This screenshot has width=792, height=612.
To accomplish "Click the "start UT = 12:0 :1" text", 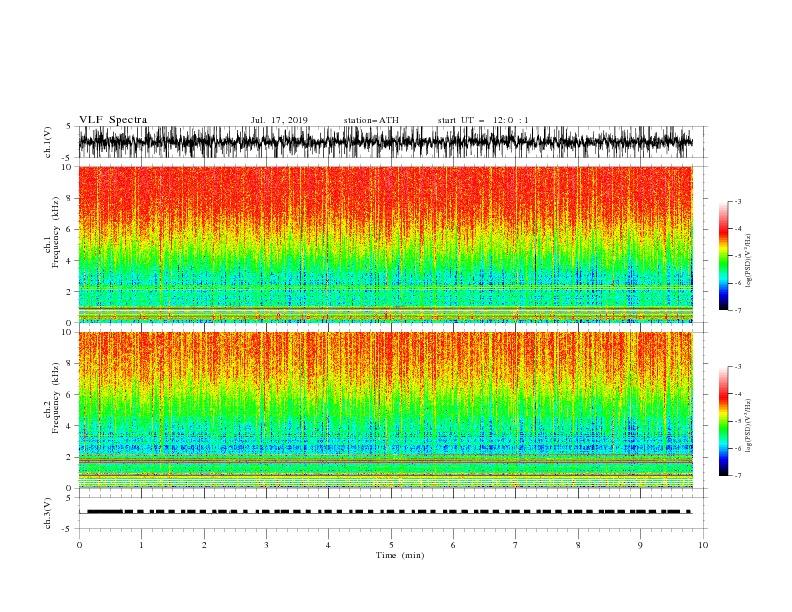I will (483, 120).
